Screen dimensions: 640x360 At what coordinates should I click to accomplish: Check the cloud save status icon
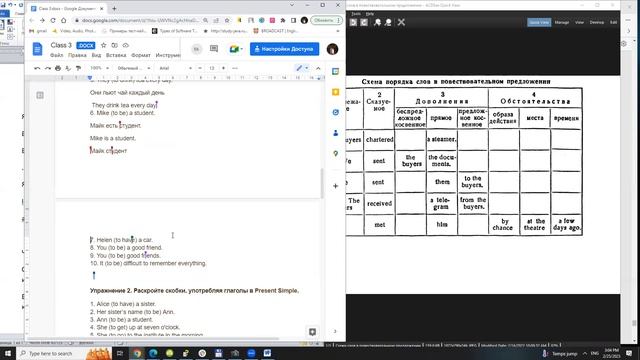point(126,45)
